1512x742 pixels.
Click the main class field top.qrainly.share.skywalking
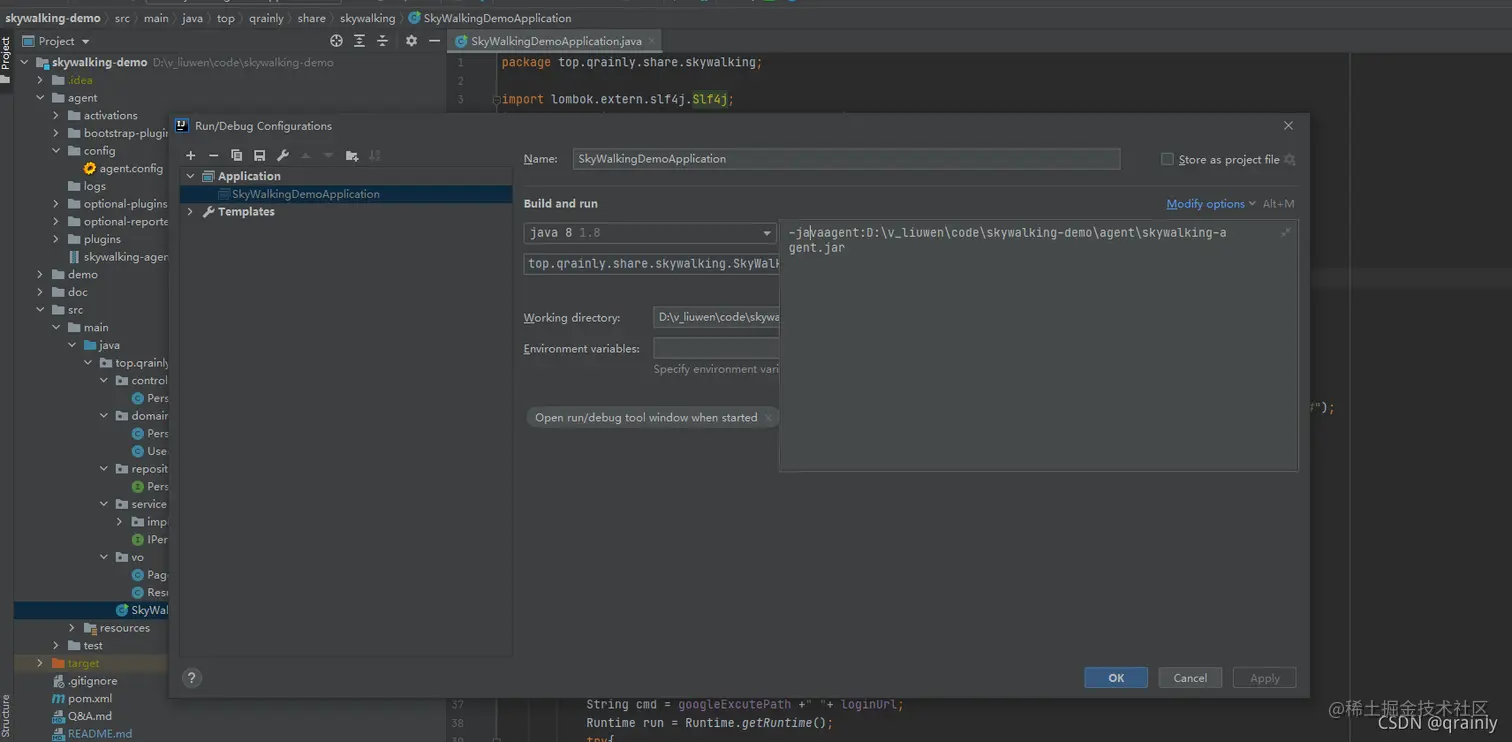point(651,264)
